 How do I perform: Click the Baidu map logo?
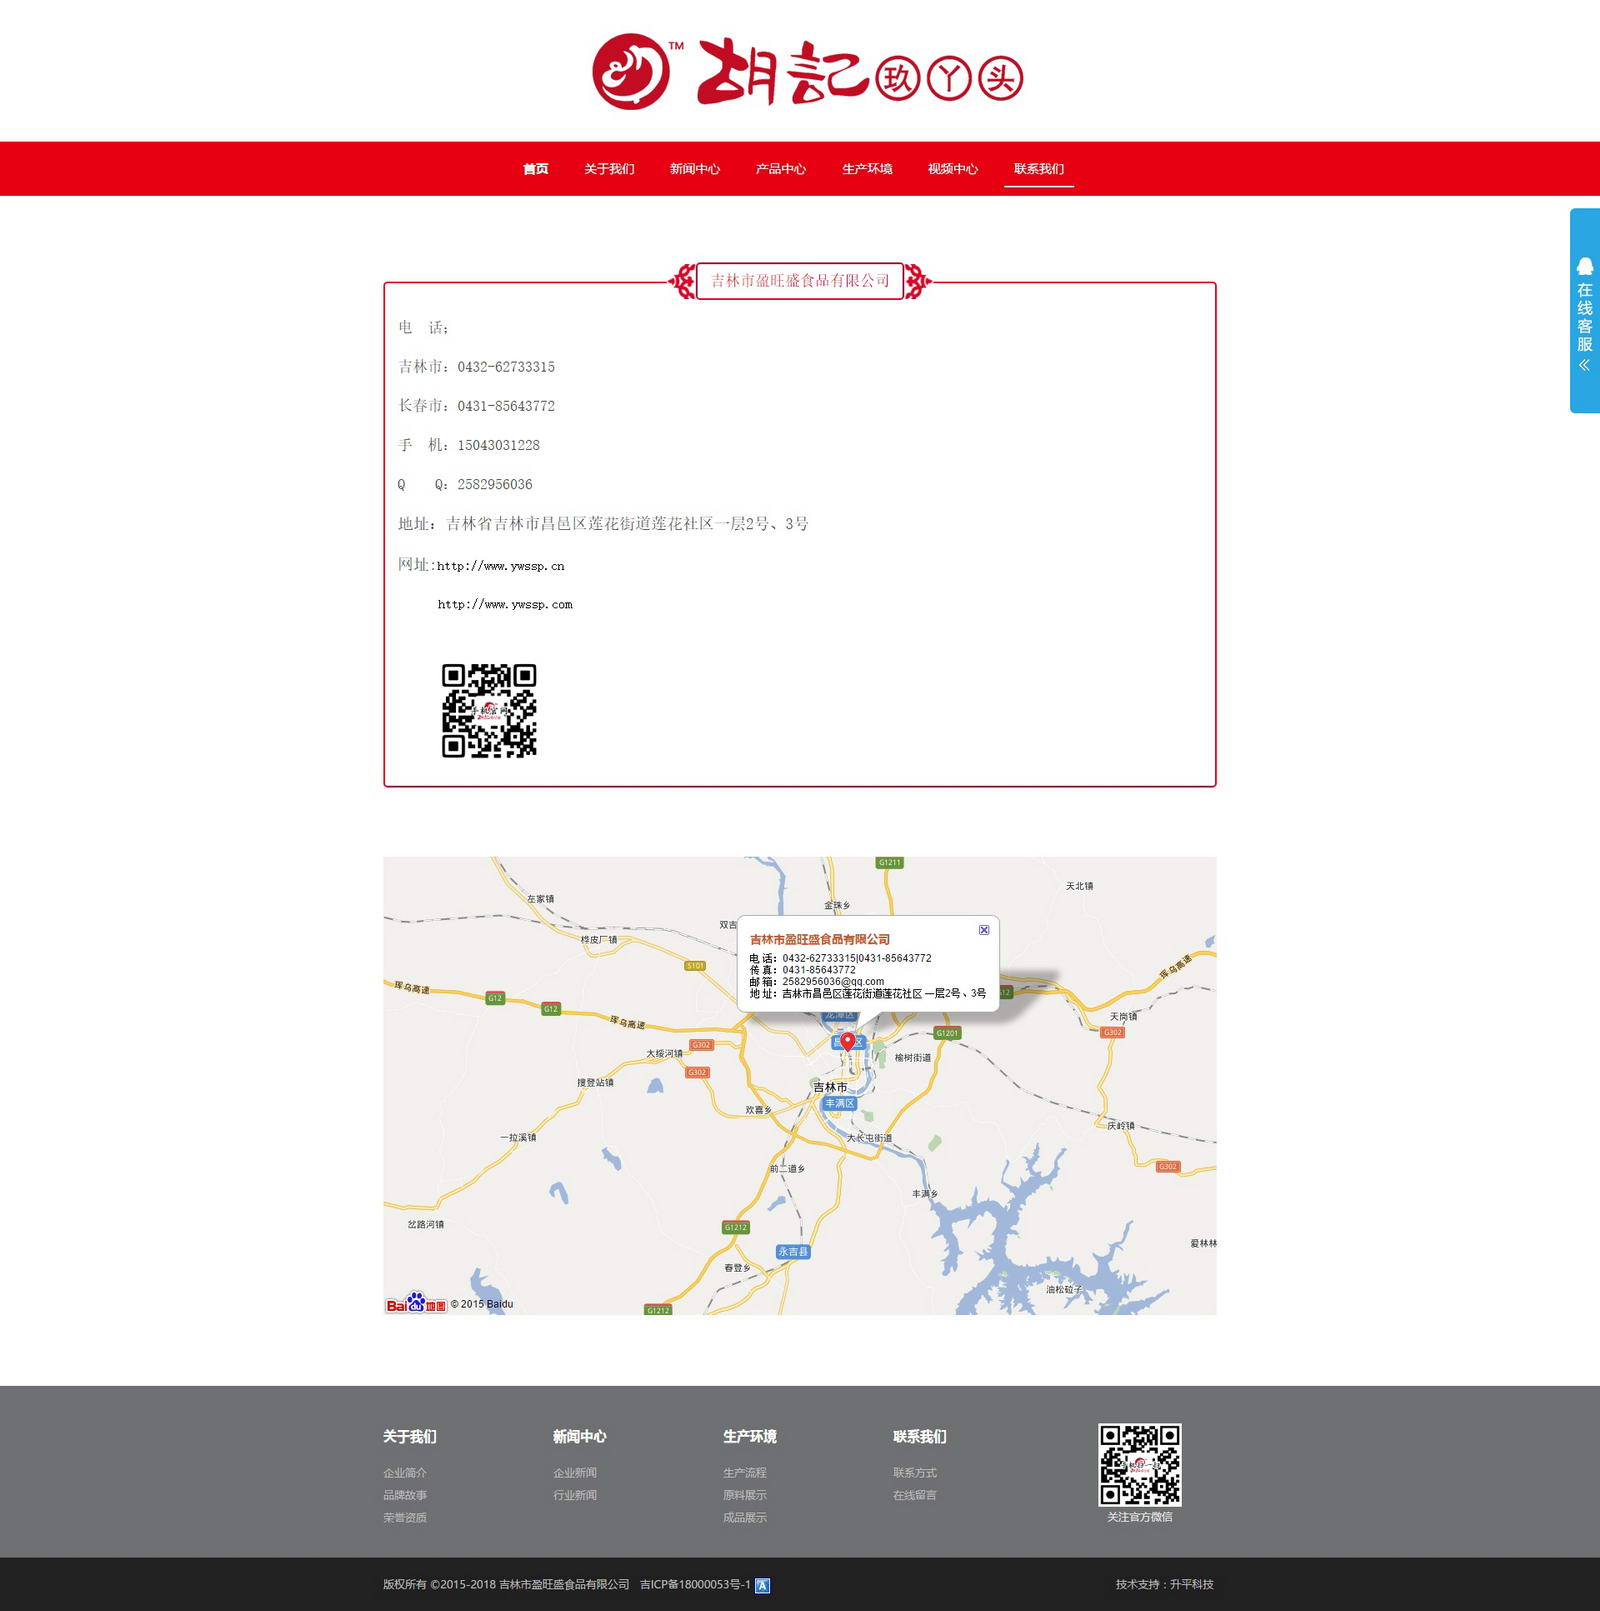point(416,1303)
